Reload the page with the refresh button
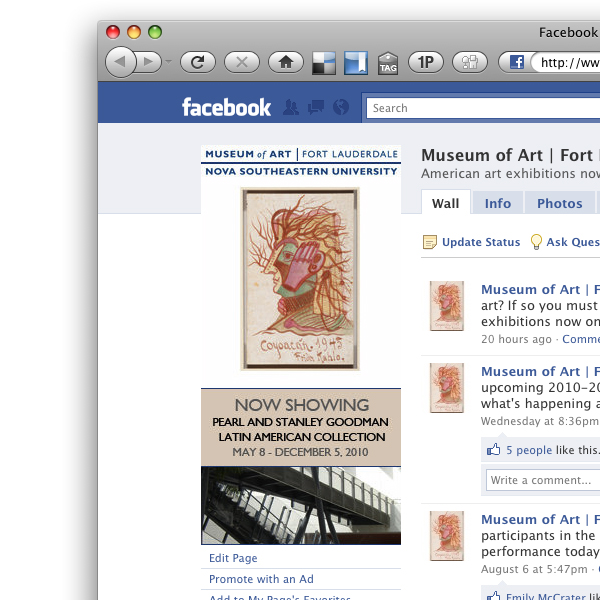 point(197,62)
